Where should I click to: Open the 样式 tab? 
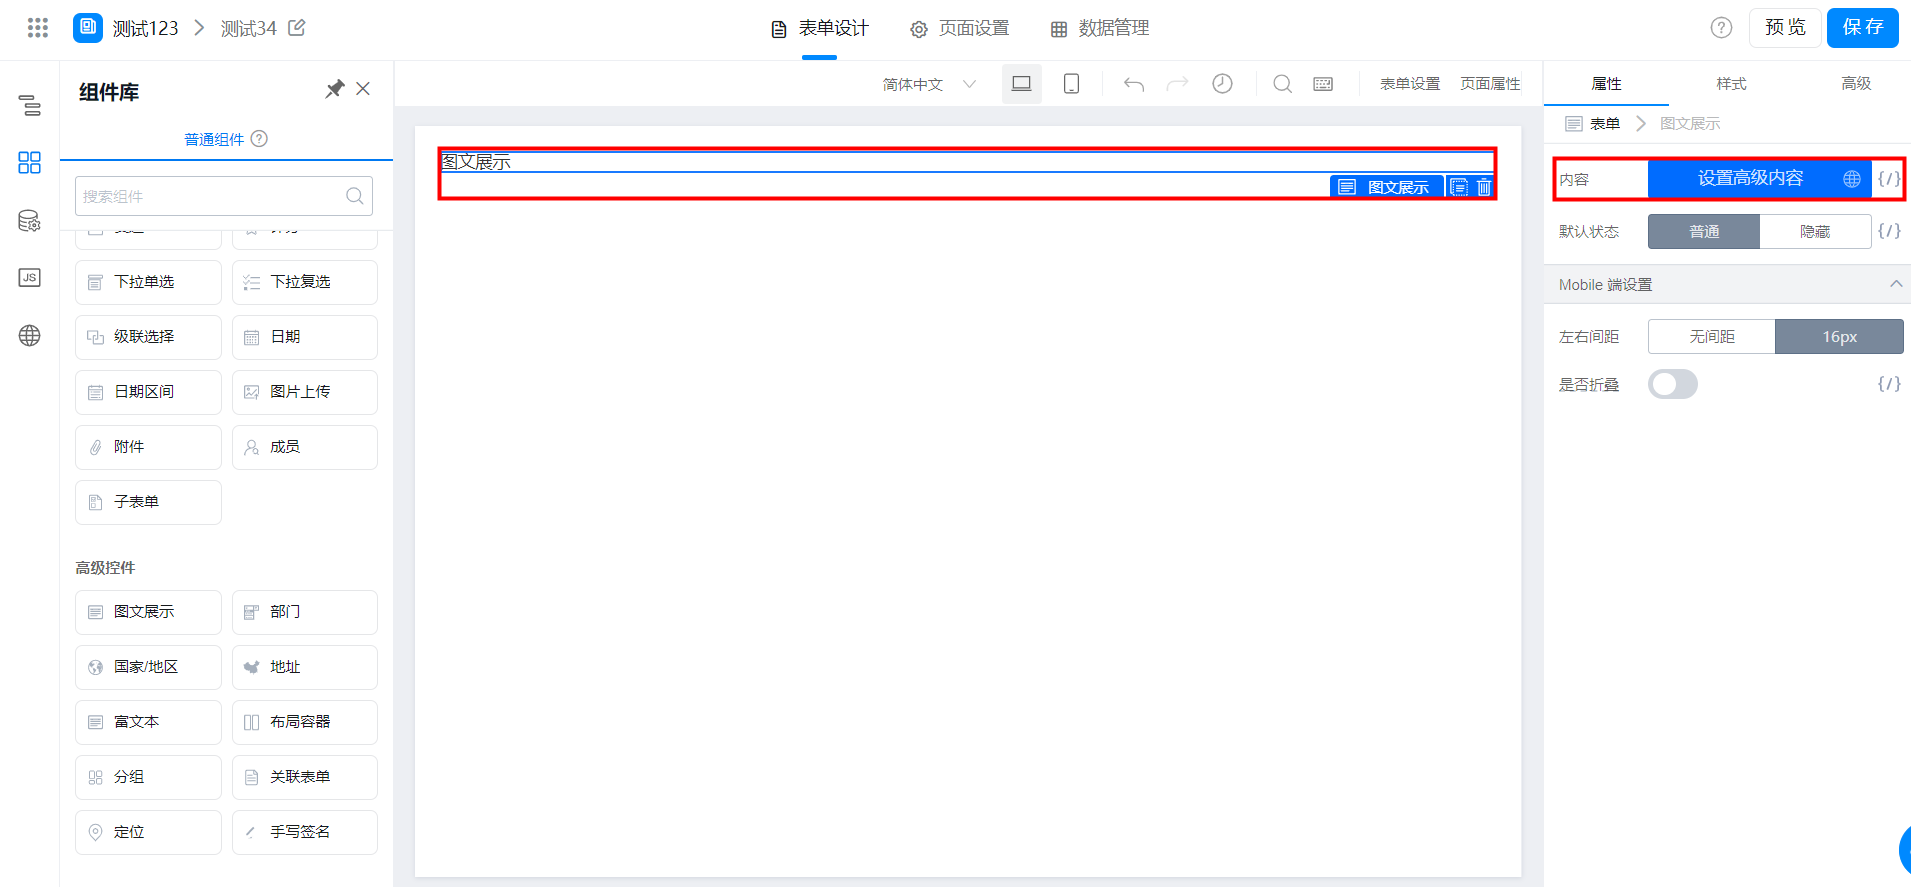tap(1731, 84)
